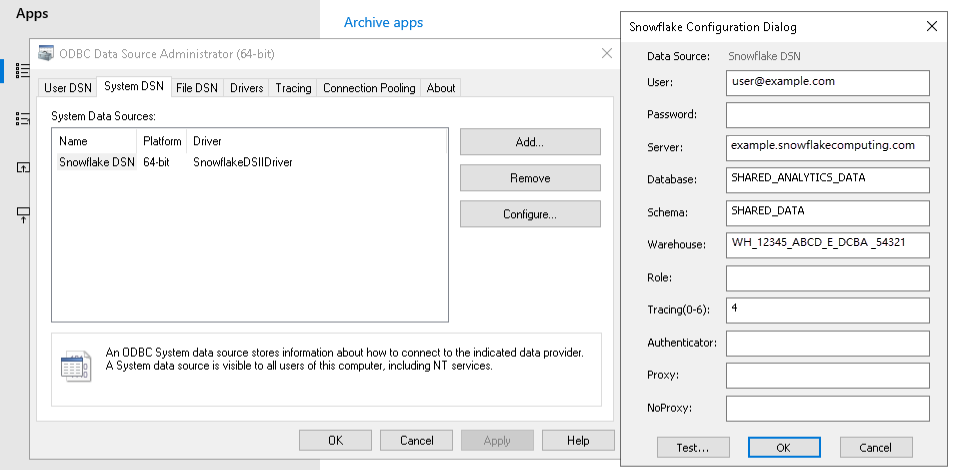955x470 pixels.
Task: Click the Configure... button
Action: pos(530,214)
